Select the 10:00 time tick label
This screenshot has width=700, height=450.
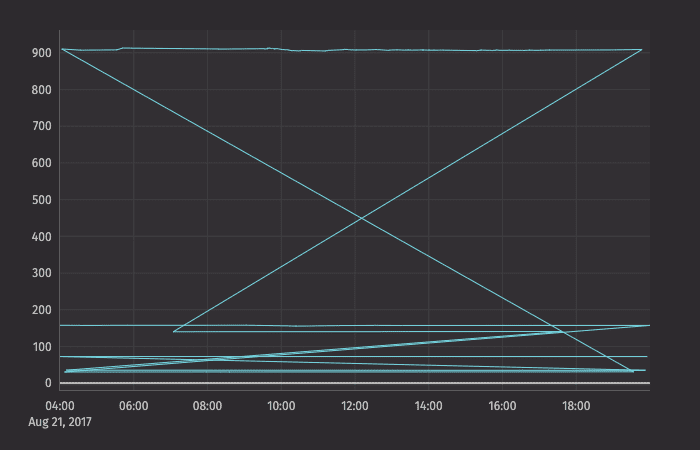[281, 406]
